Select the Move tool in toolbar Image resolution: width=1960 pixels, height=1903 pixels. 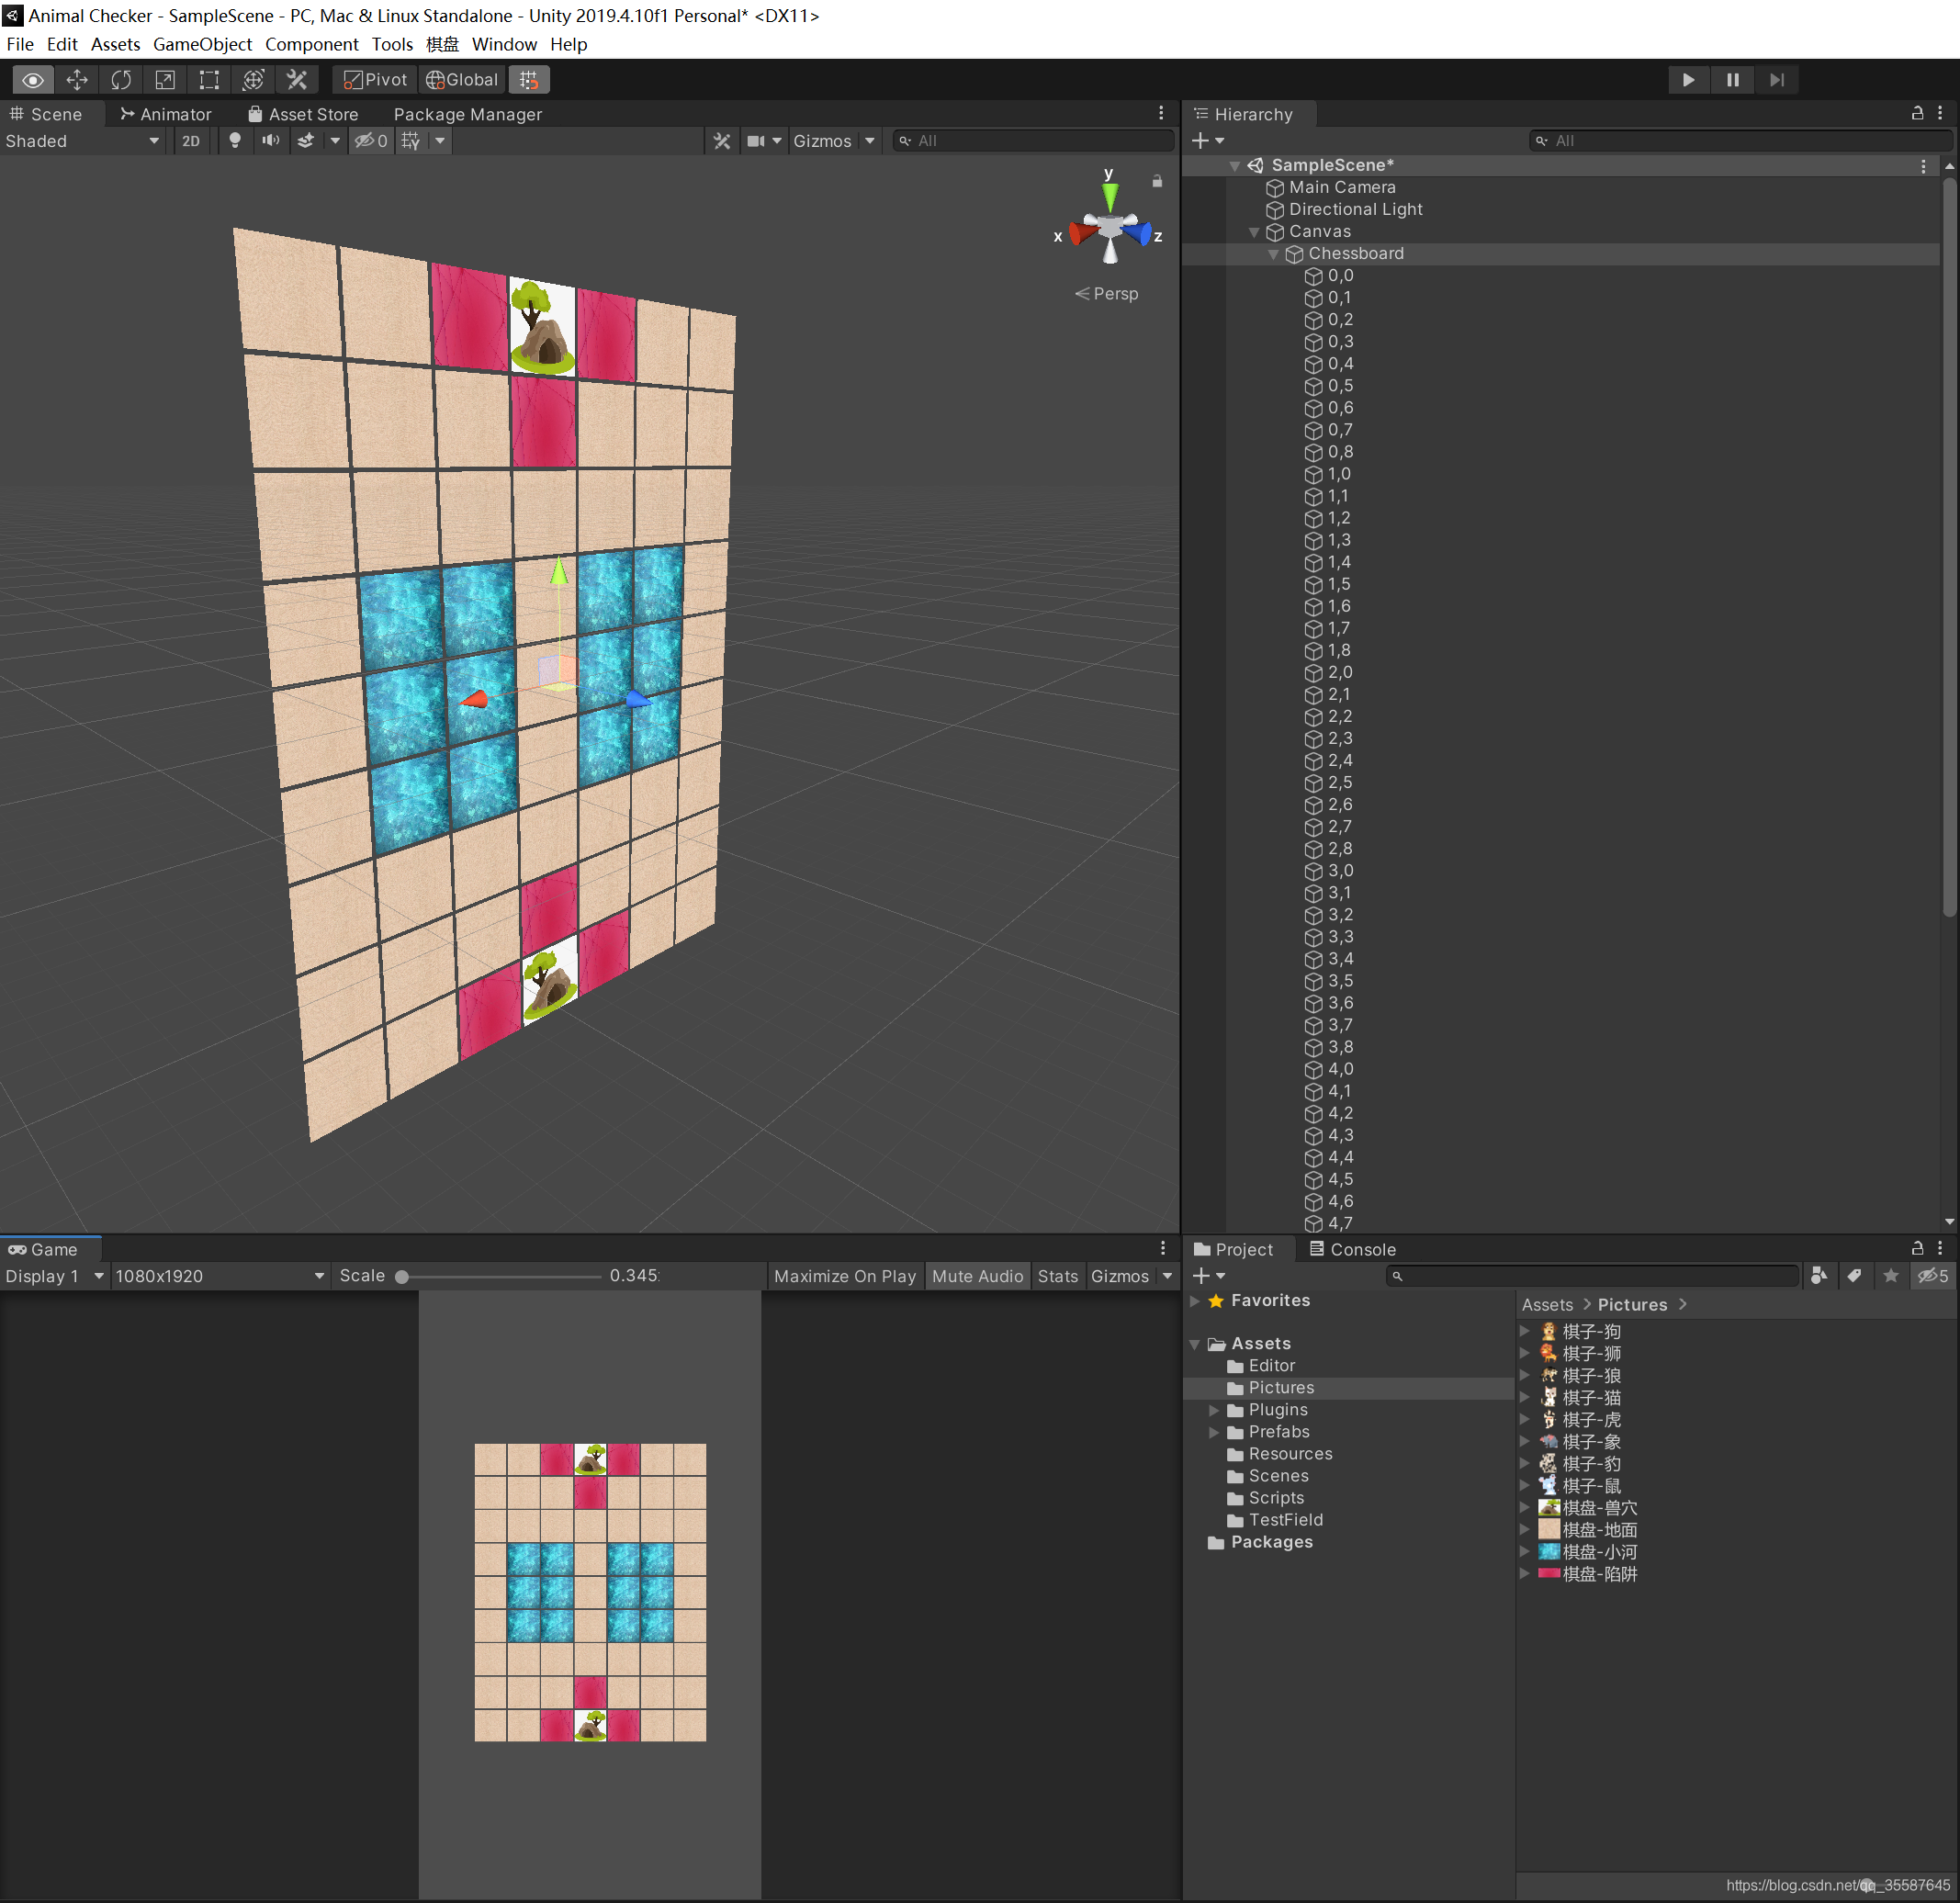coord(77,80)
